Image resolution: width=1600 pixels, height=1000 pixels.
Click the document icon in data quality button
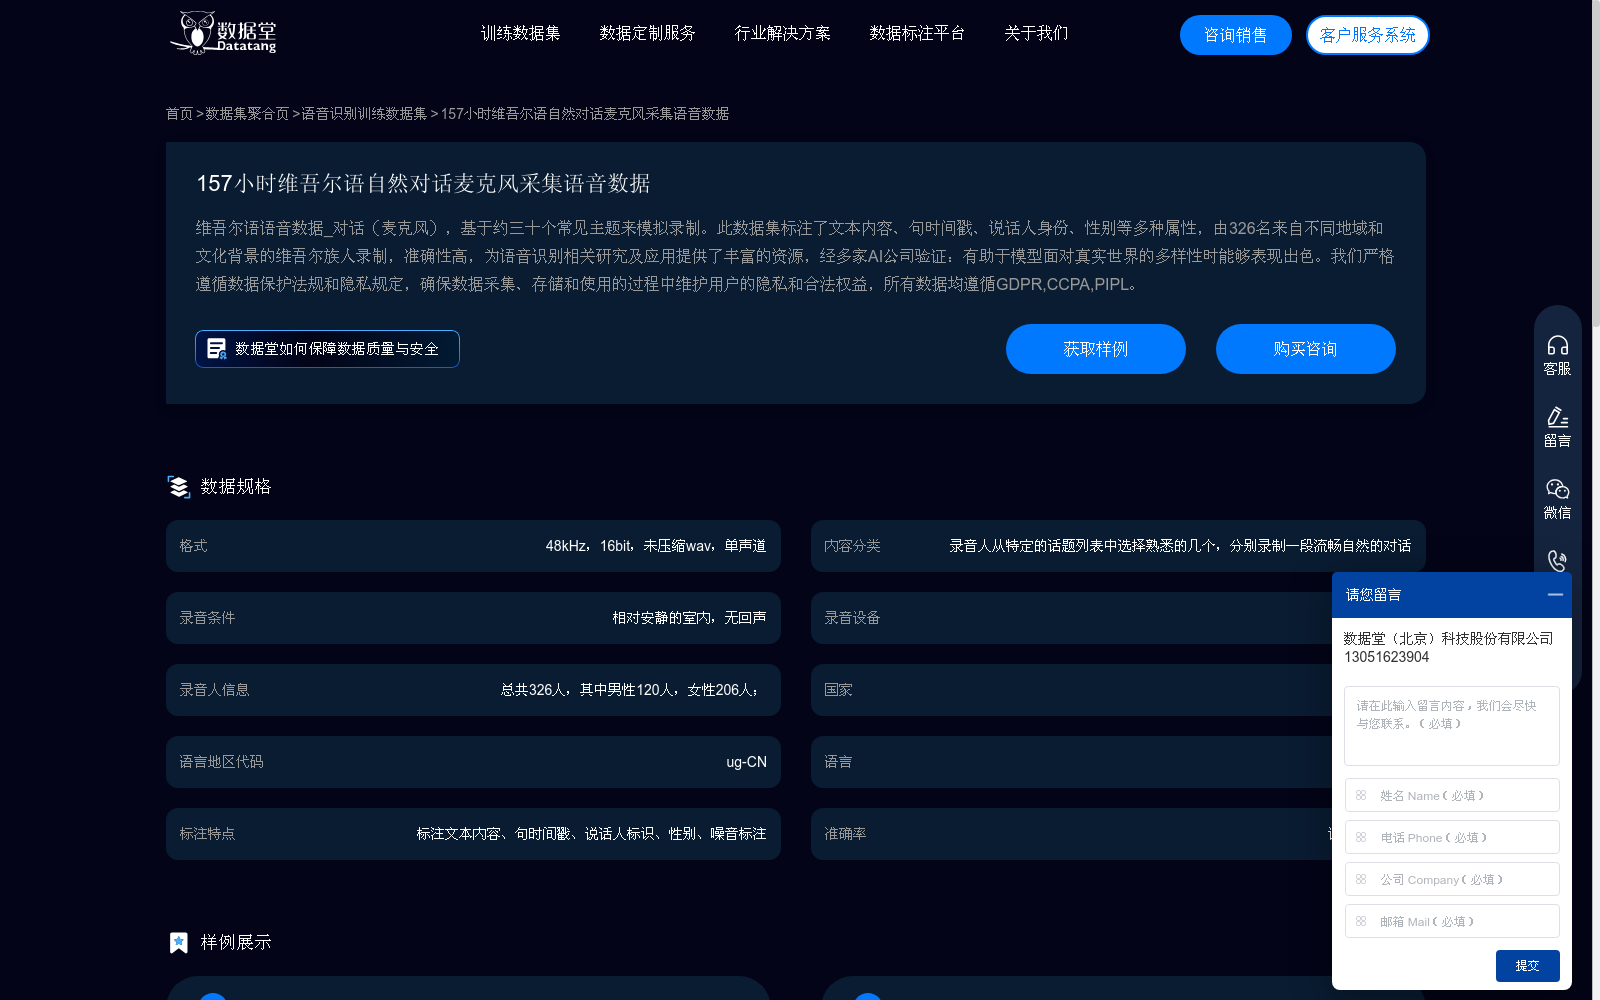[x=216, y=348]
